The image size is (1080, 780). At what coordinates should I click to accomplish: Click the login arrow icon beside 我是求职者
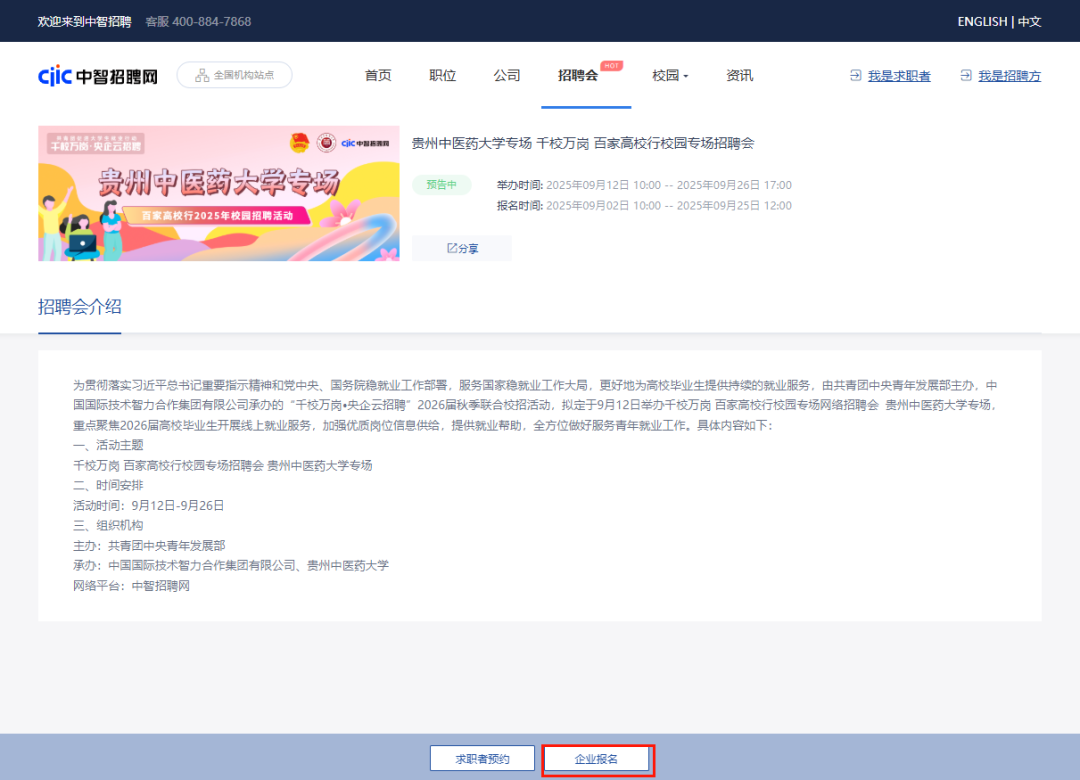click(855, 75)
